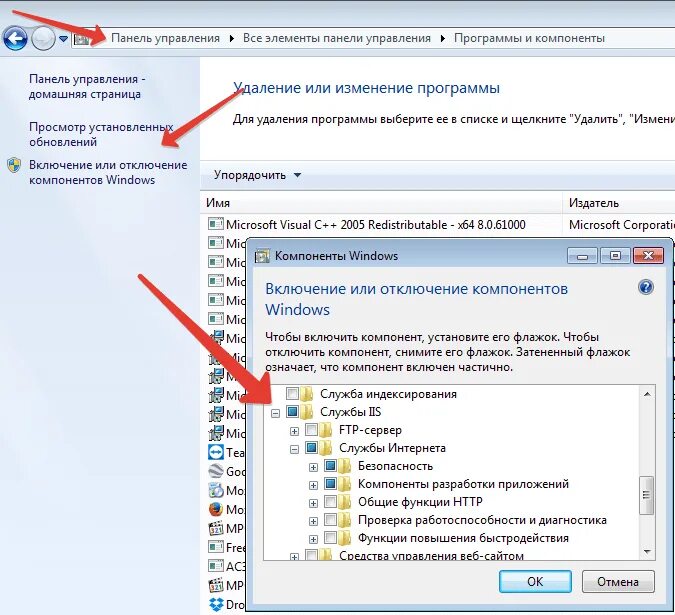The width and height of the screenshot is (675, 615).
Task: Click the 'Microsoft Corporation' publisher cell
Action: pos(621,225)
